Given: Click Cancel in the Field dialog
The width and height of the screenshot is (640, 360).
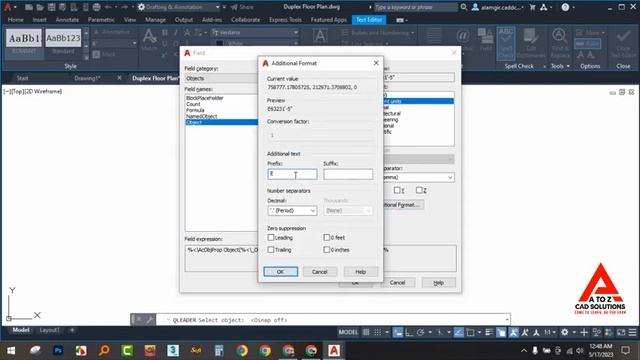Looking at the screenshot, I should coord(397,282).
